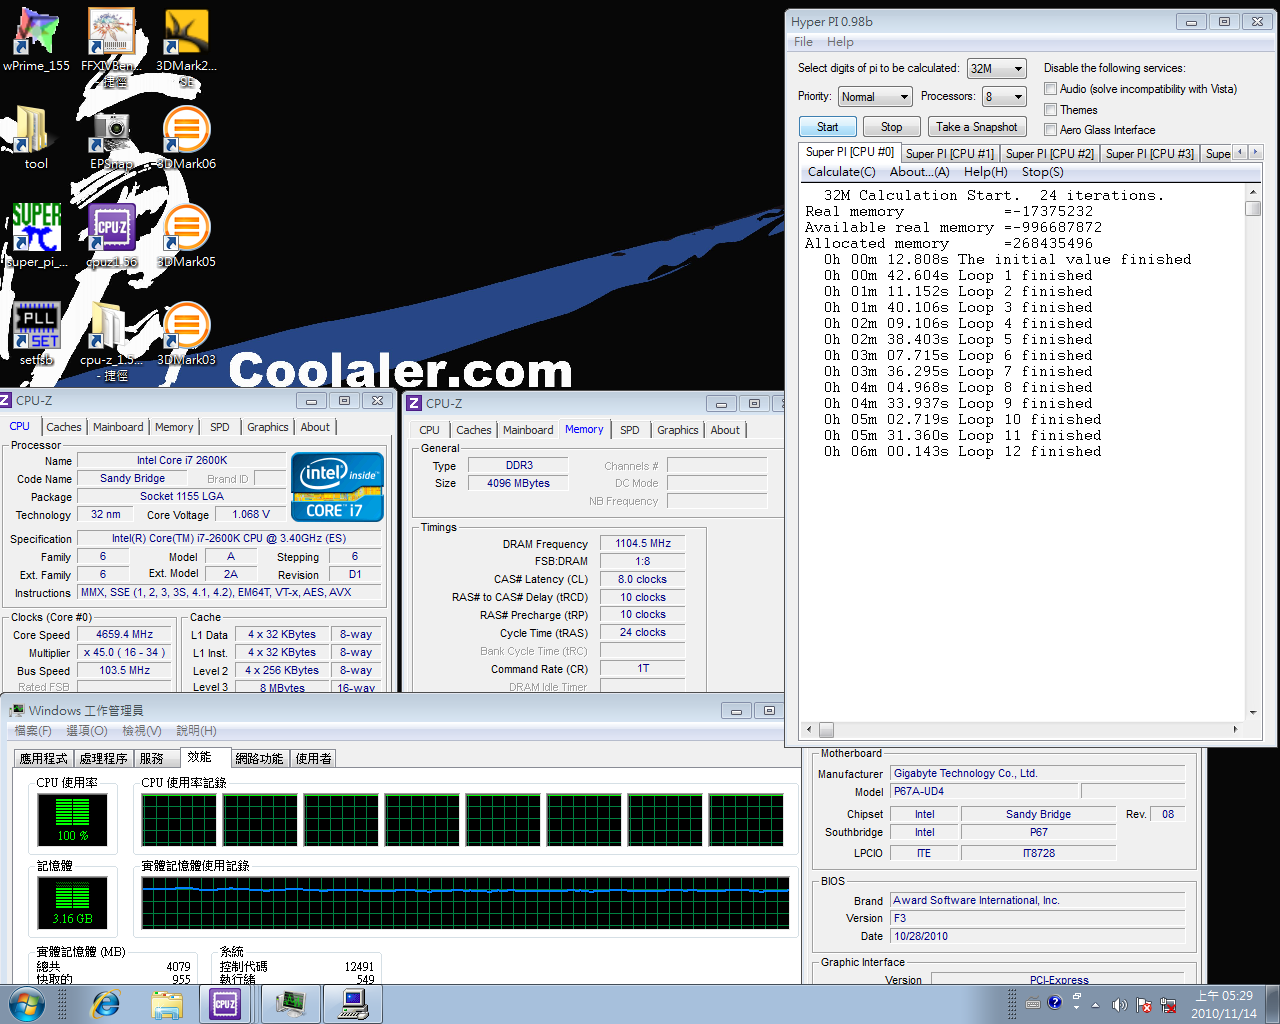Viewport: 1280px width, 1024px height.
Task: Open Internet Explorer from taskbar
Action: point(105,1004)
